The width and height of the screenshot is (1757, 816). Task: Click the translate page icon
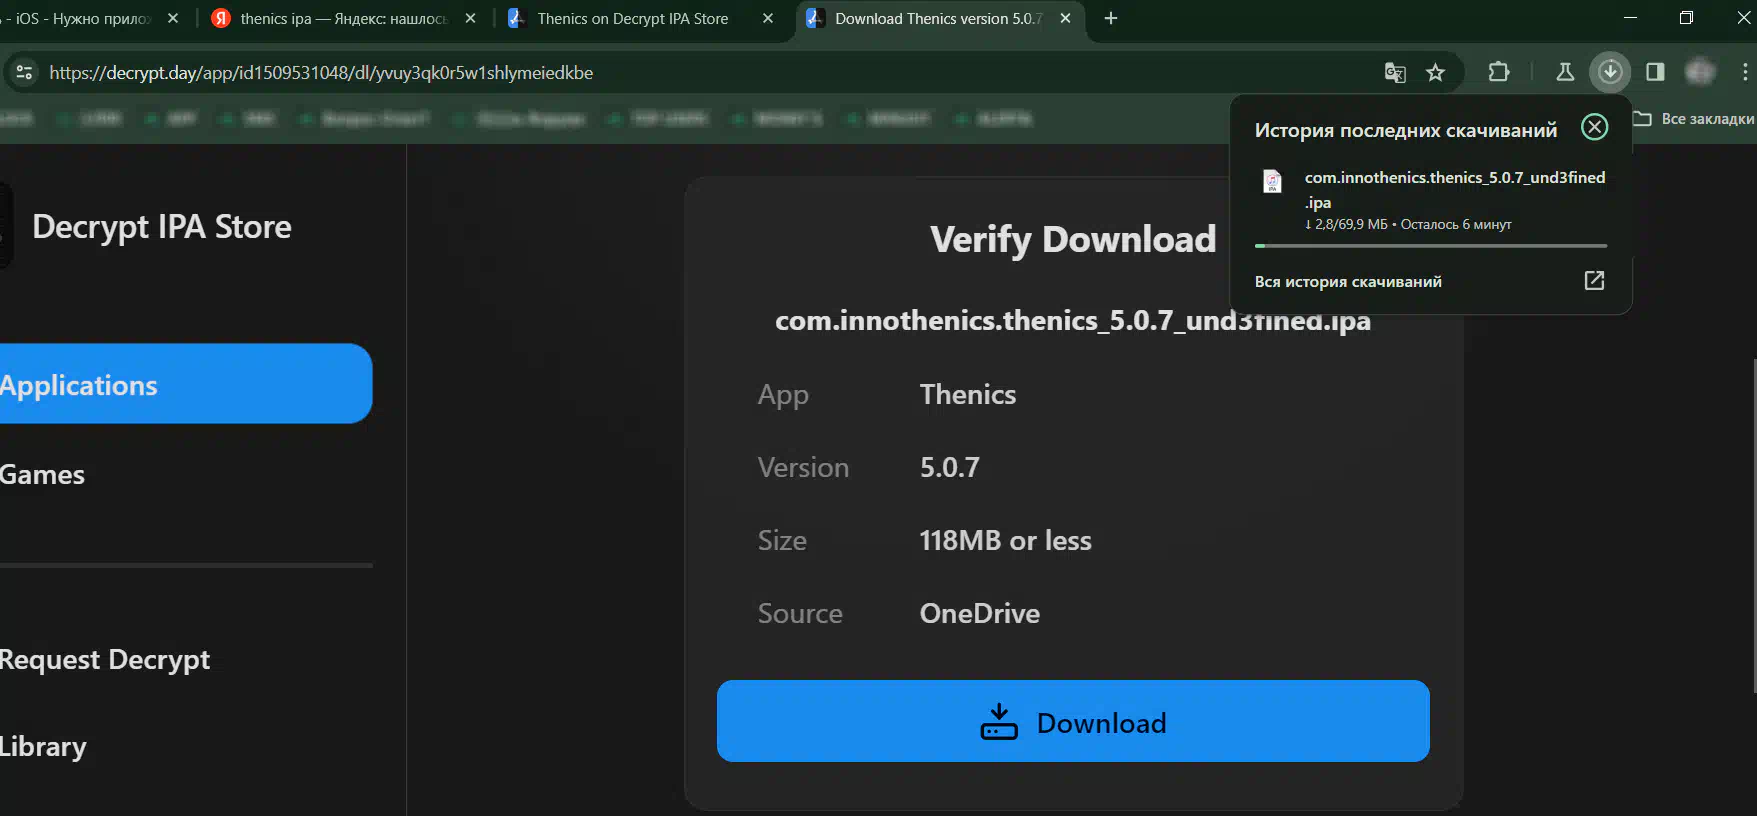pyautogui.click(x=1394, y=72)
